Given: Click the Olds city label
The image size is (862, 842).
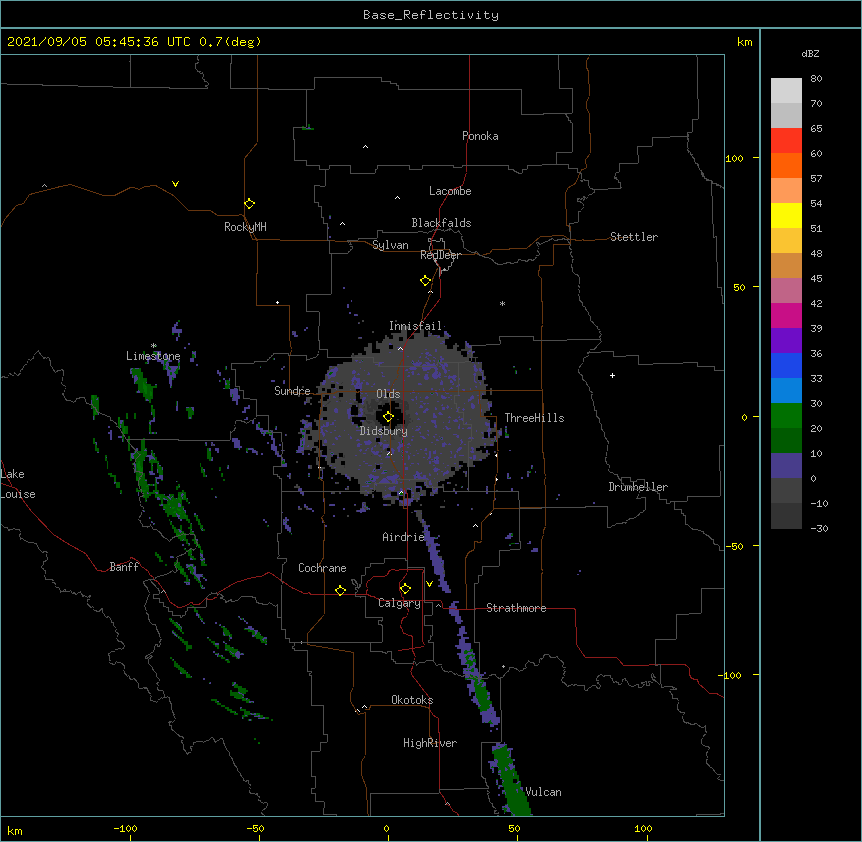Looking at the screenshot, I should [x=388, y=394].
